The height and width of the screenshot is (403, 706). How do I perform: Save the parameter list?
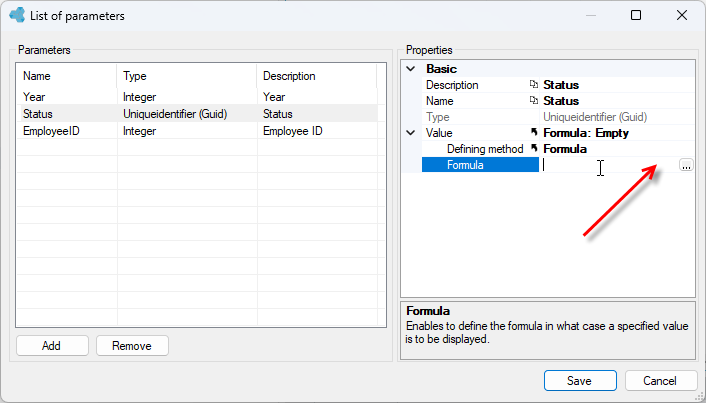coord(580,380)
